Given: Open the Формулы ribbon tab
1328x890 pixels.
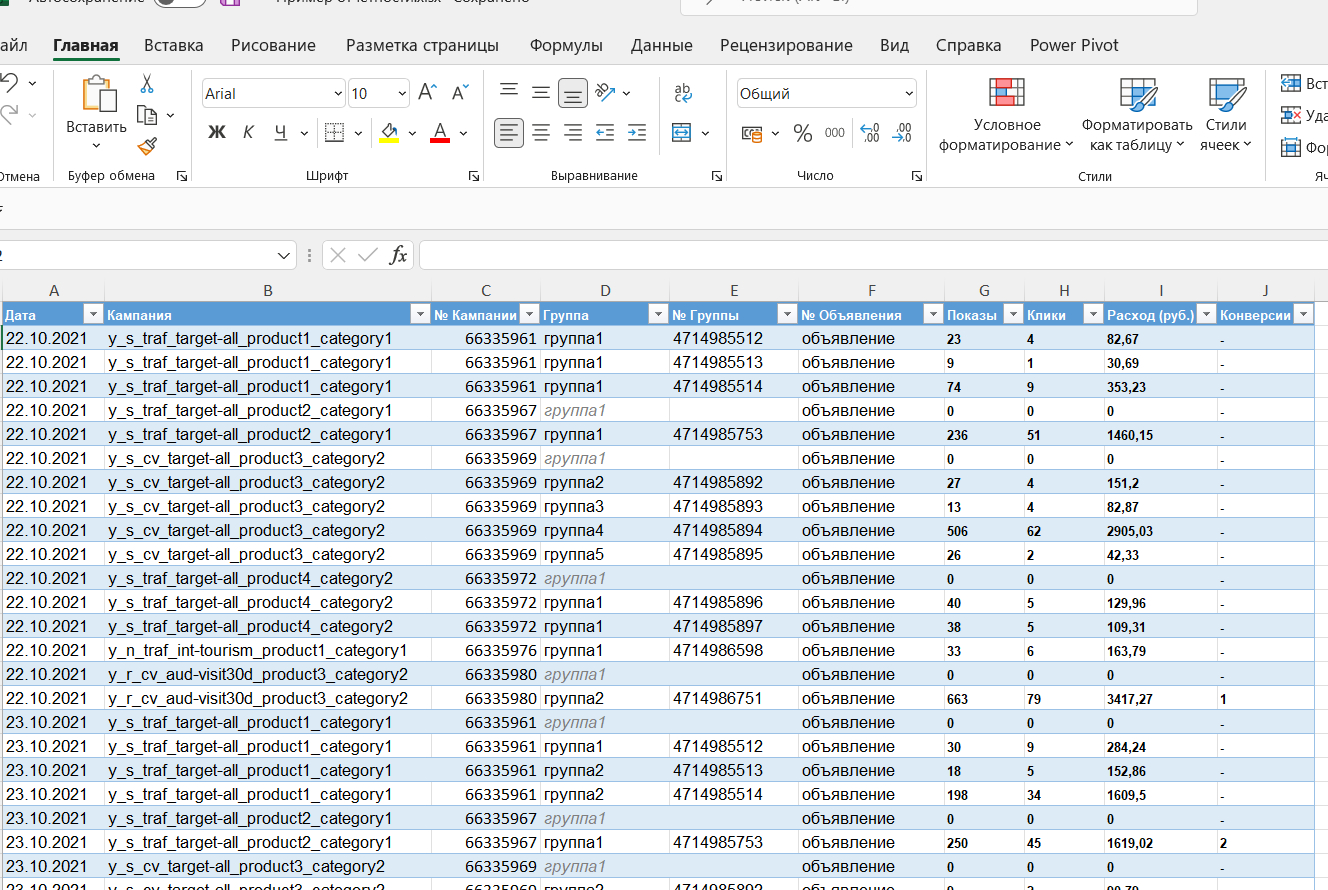Looking at the screenshot, I should tap(566, 45).
